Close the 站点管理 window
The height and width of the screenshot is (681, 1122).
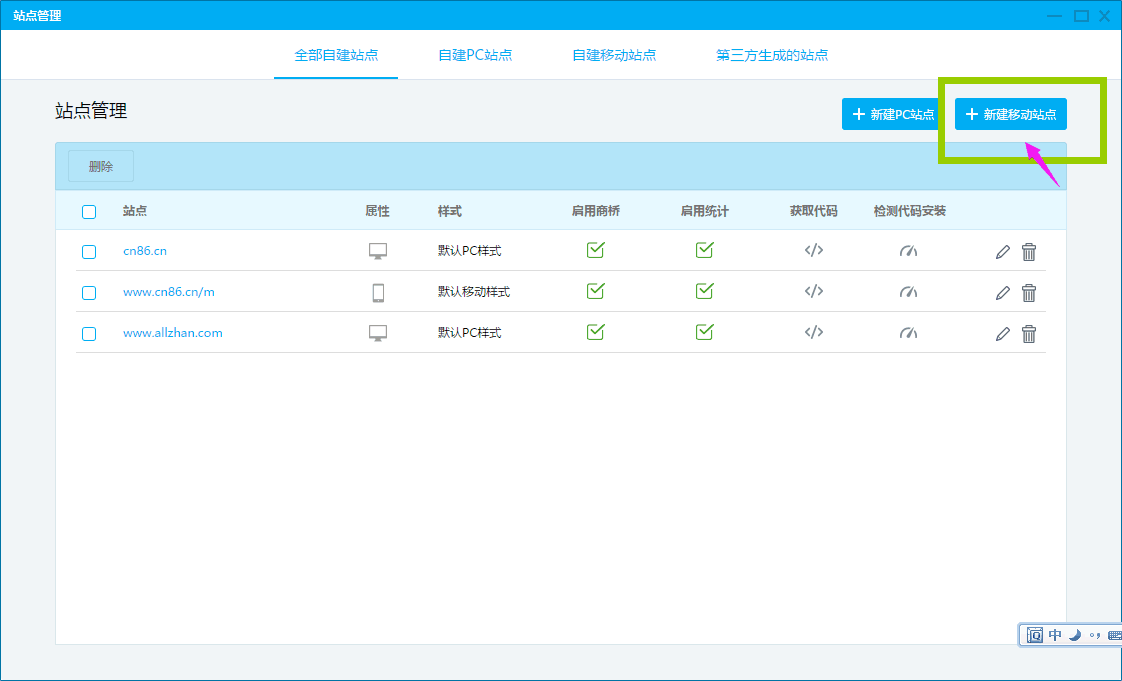pos(1104,16)
